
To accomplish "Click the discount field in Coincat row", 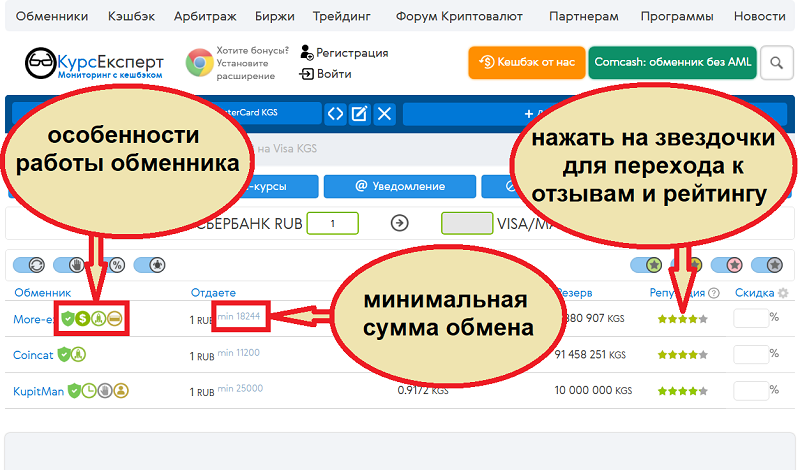I will click(x=751, y=354).
